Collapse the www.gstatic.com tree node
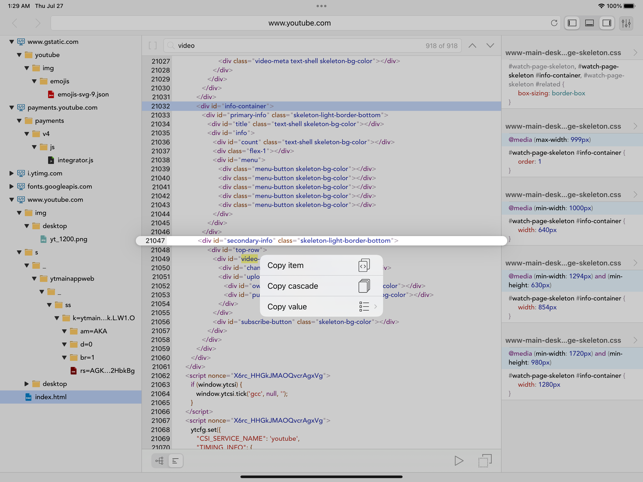Screen dimensions: 643x482 click(x=11, y=41)
